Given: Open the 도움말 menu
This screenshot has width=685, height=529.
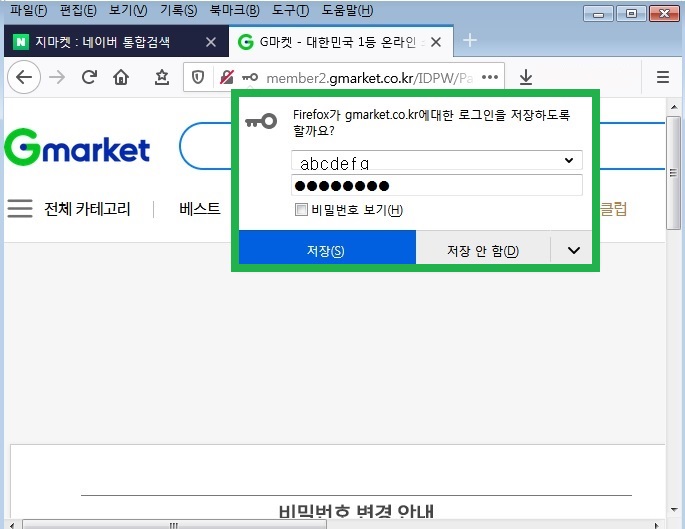Looking at the screenshot, I should click(x=347, y=10).
